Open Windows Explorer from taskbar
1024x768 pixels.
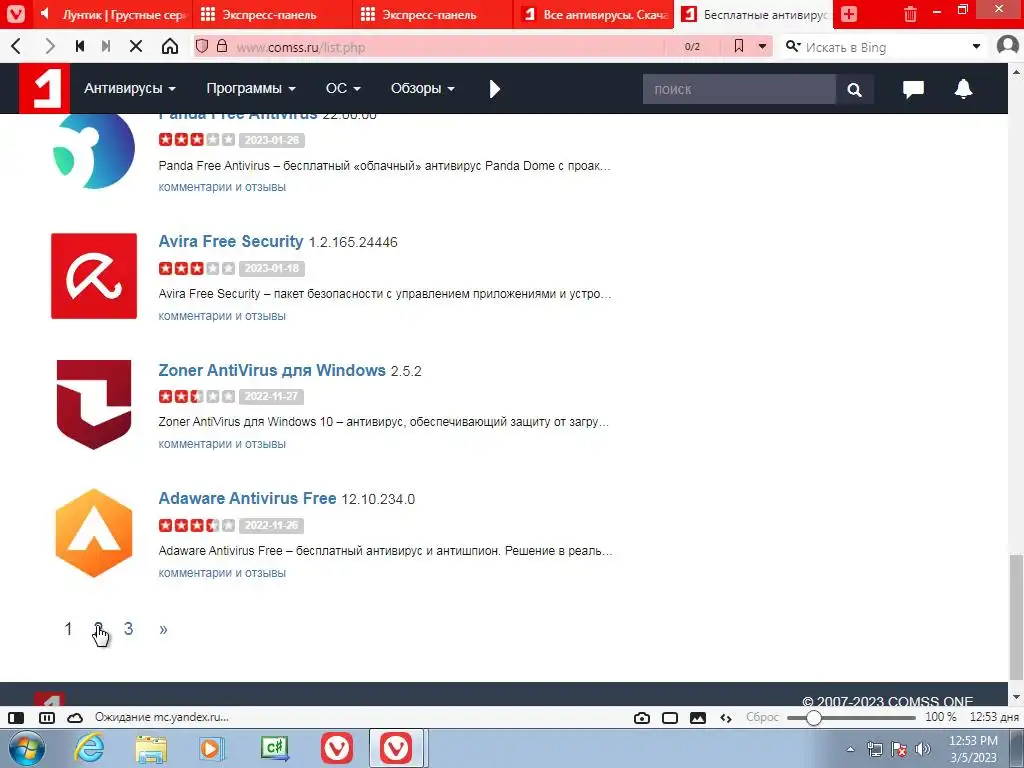click(151, 748)
